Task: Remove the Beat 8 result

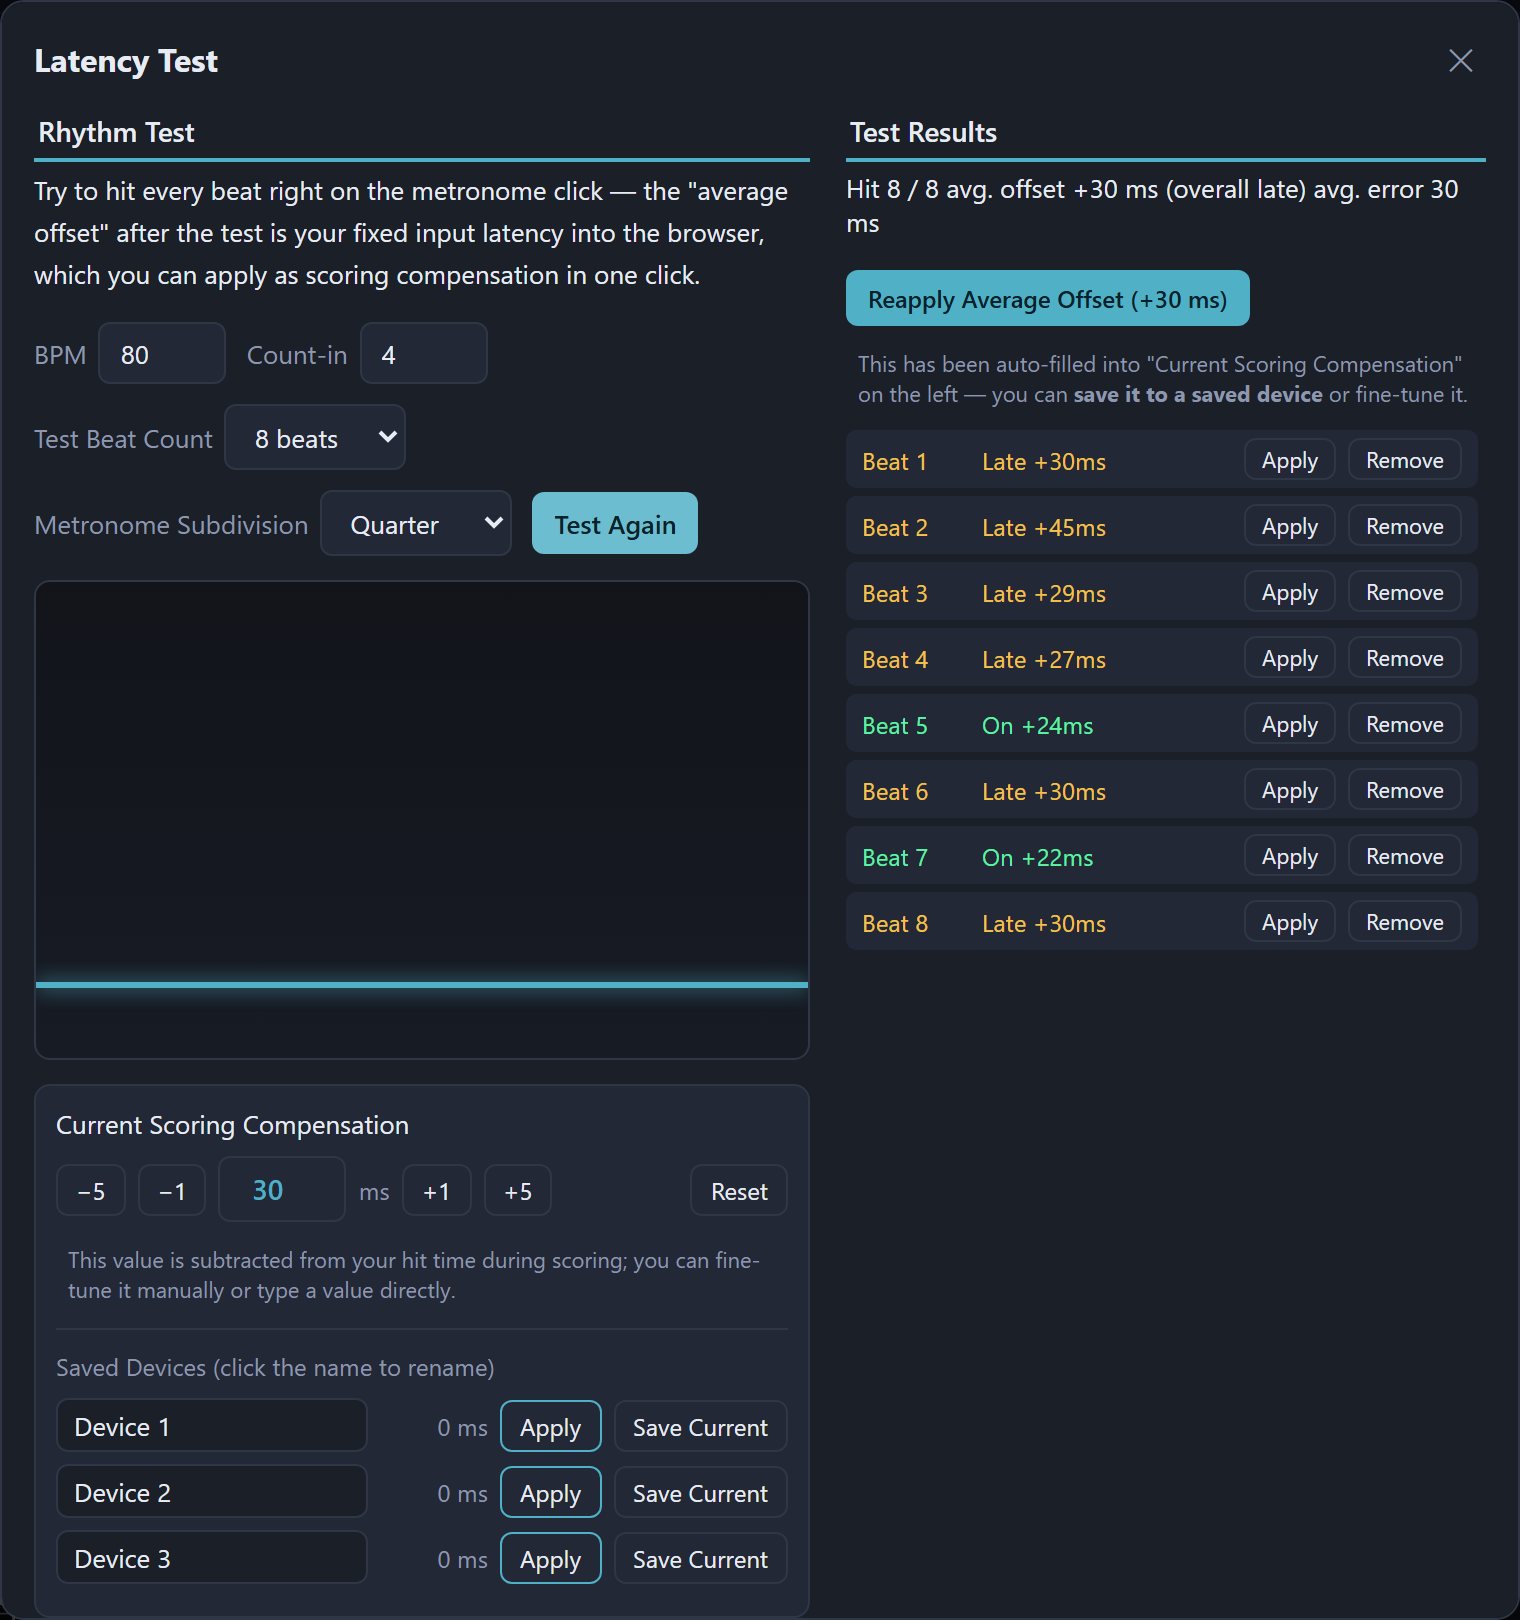Action: click(1404, 922)
